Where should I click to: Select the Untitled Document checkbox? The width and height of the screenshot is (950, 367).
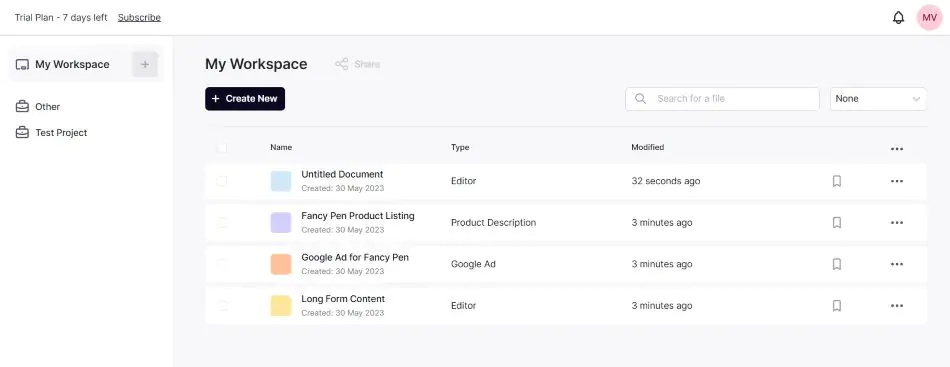pyautogui.click(x=222, y=181)
